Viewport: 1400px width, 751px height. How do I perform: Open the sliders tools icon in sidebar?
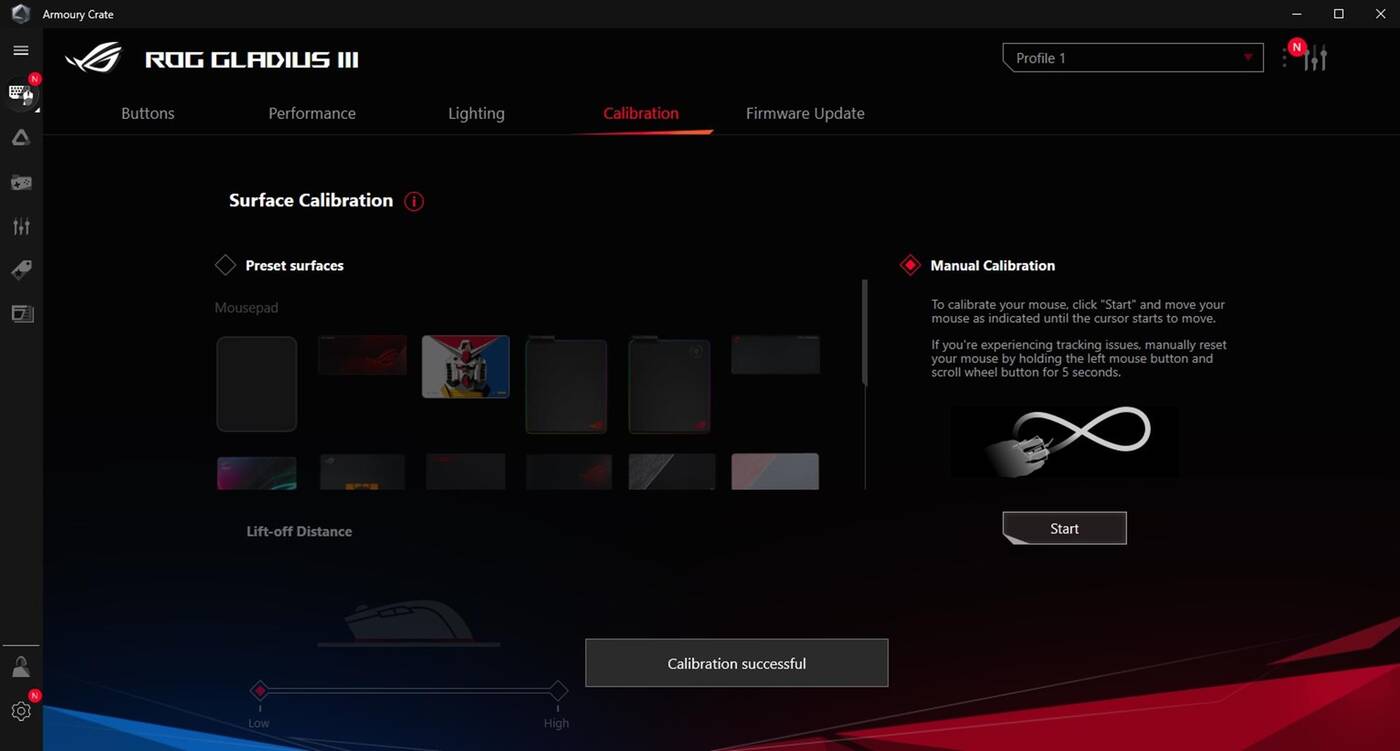pyautogui.click(x=21, y=227)
